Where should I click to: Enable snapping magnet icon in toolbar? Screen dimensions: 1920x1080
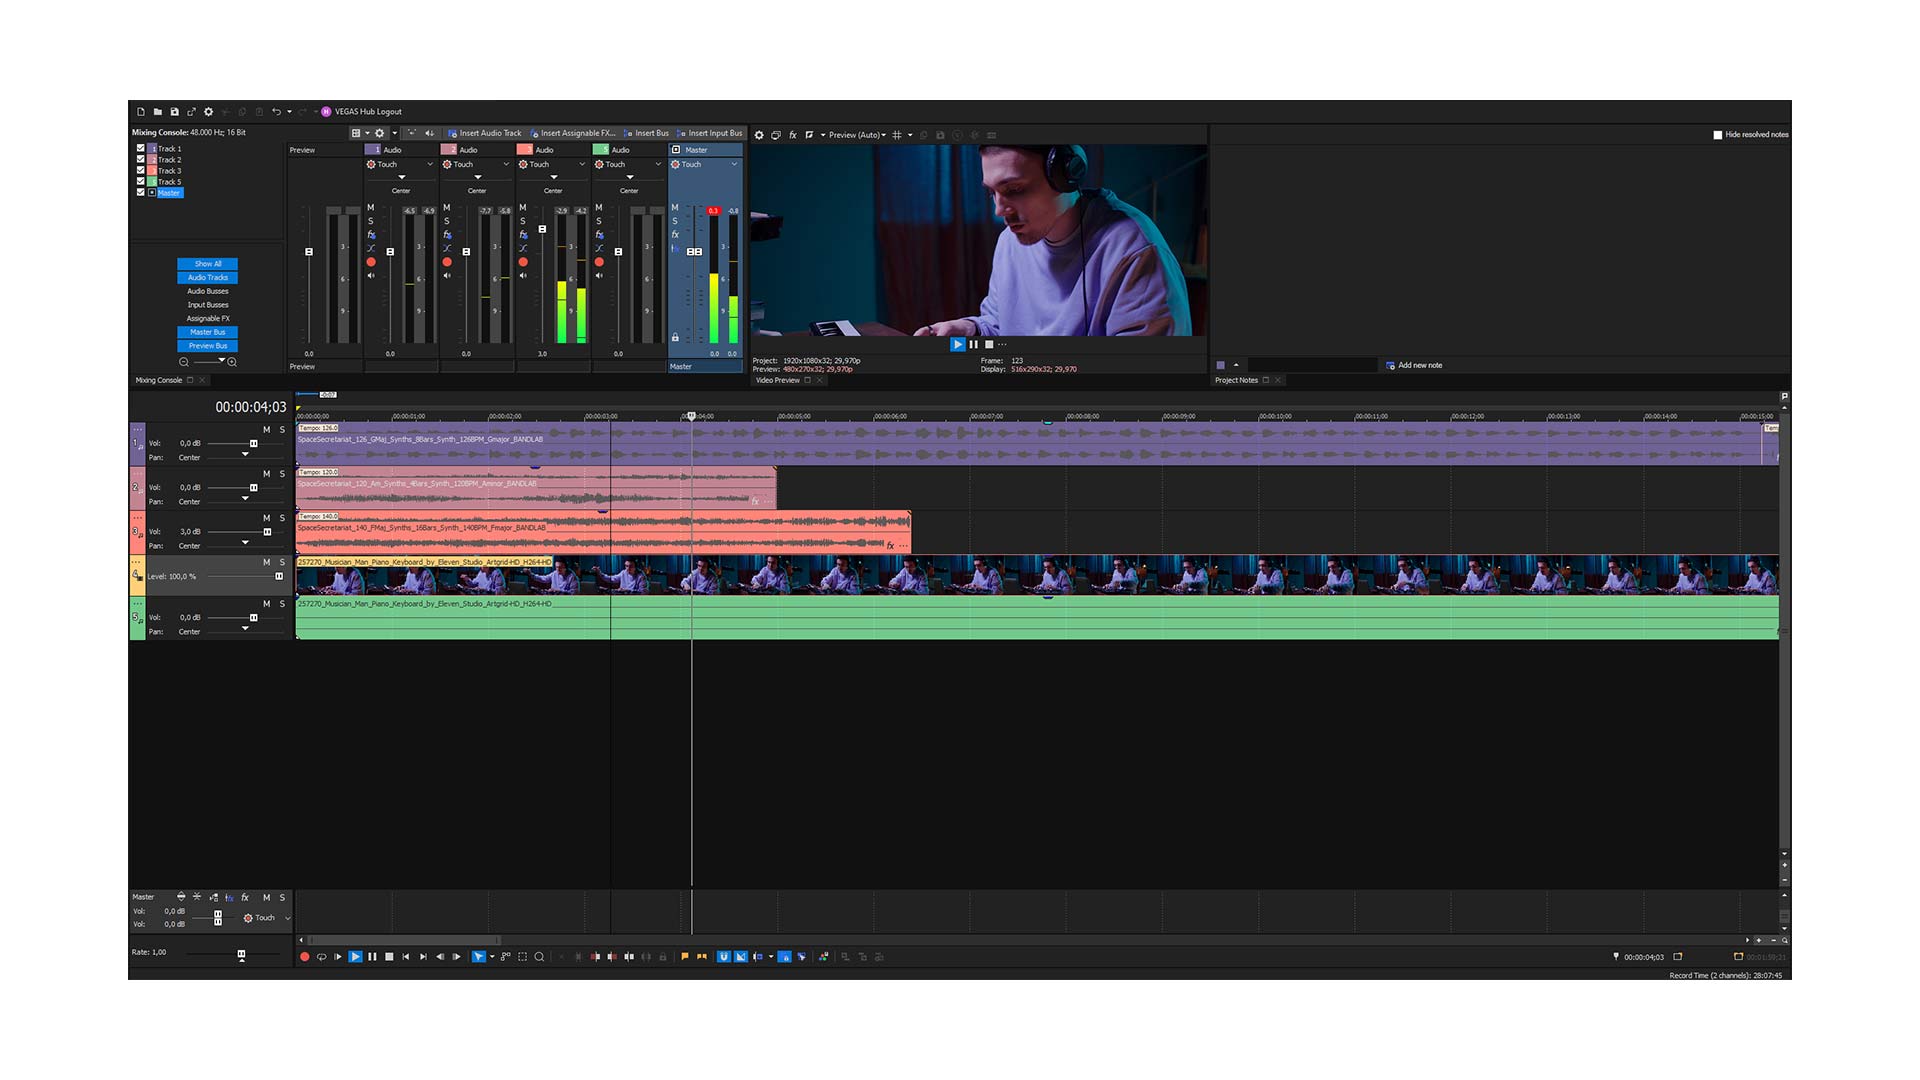coord(724,957)
